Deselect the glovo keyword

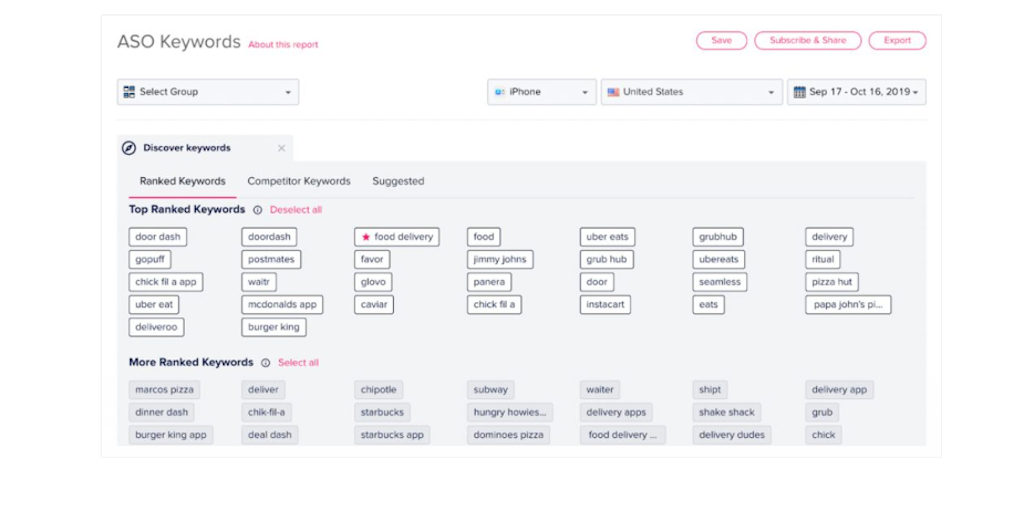(374, 282)
